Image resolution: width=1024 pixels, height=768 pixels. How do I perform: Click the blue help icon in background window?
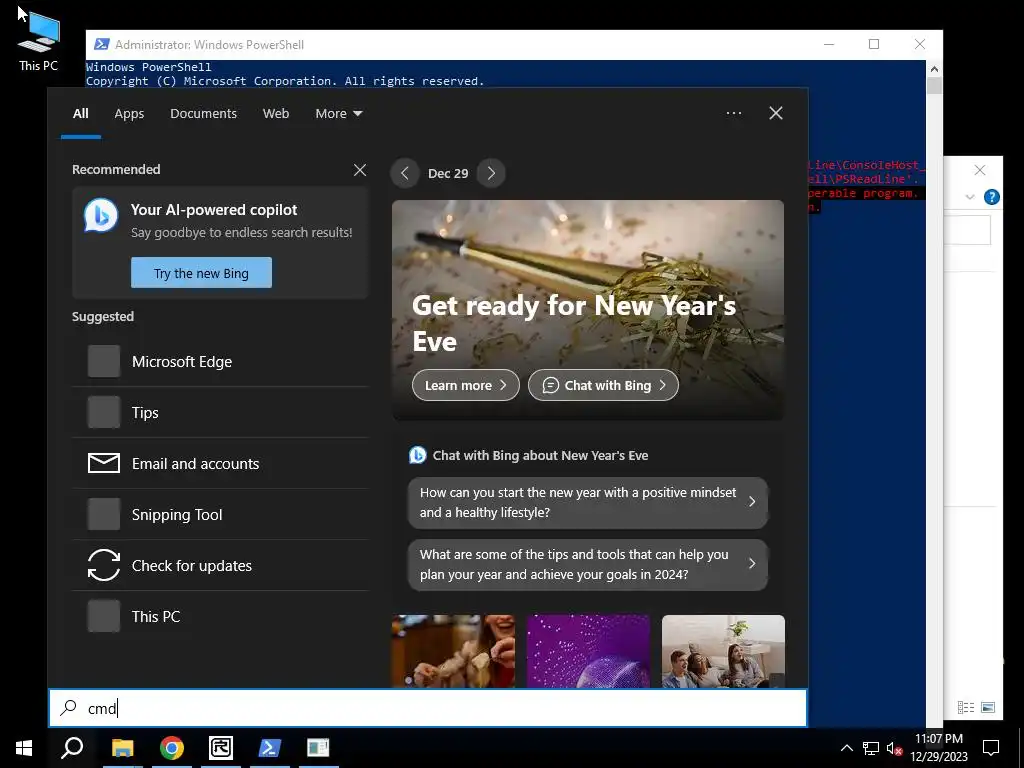[991, 197]
